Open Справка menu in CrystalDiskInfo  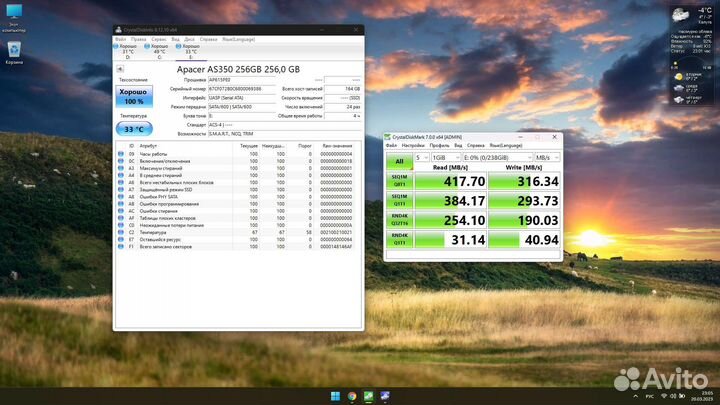(208, 39)
